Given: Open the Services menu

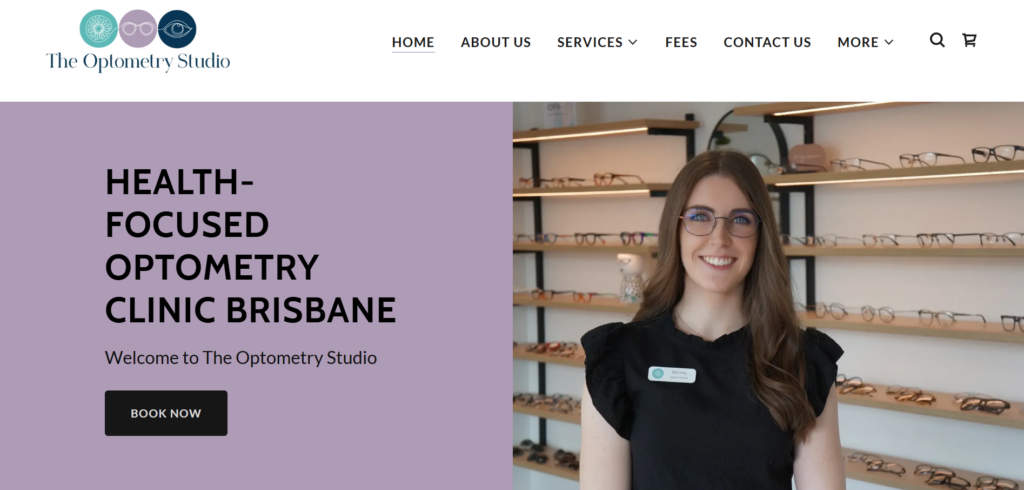Looking at the screenshot, I should [597, 42].
